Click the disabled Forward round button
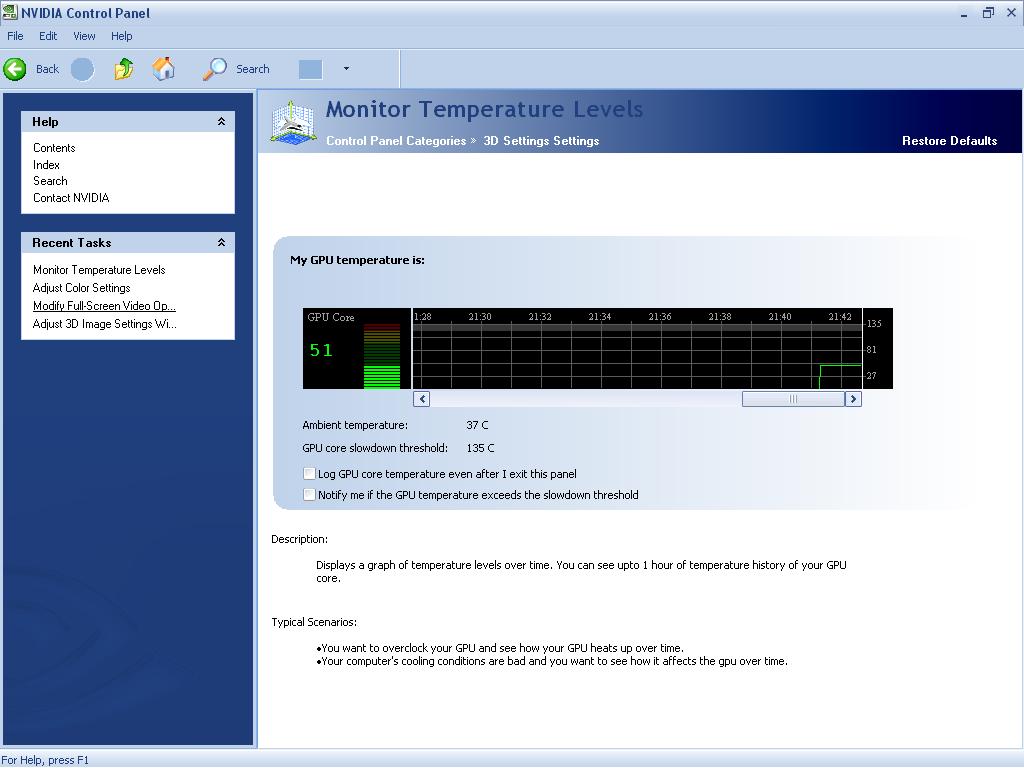 pos(82,69)
